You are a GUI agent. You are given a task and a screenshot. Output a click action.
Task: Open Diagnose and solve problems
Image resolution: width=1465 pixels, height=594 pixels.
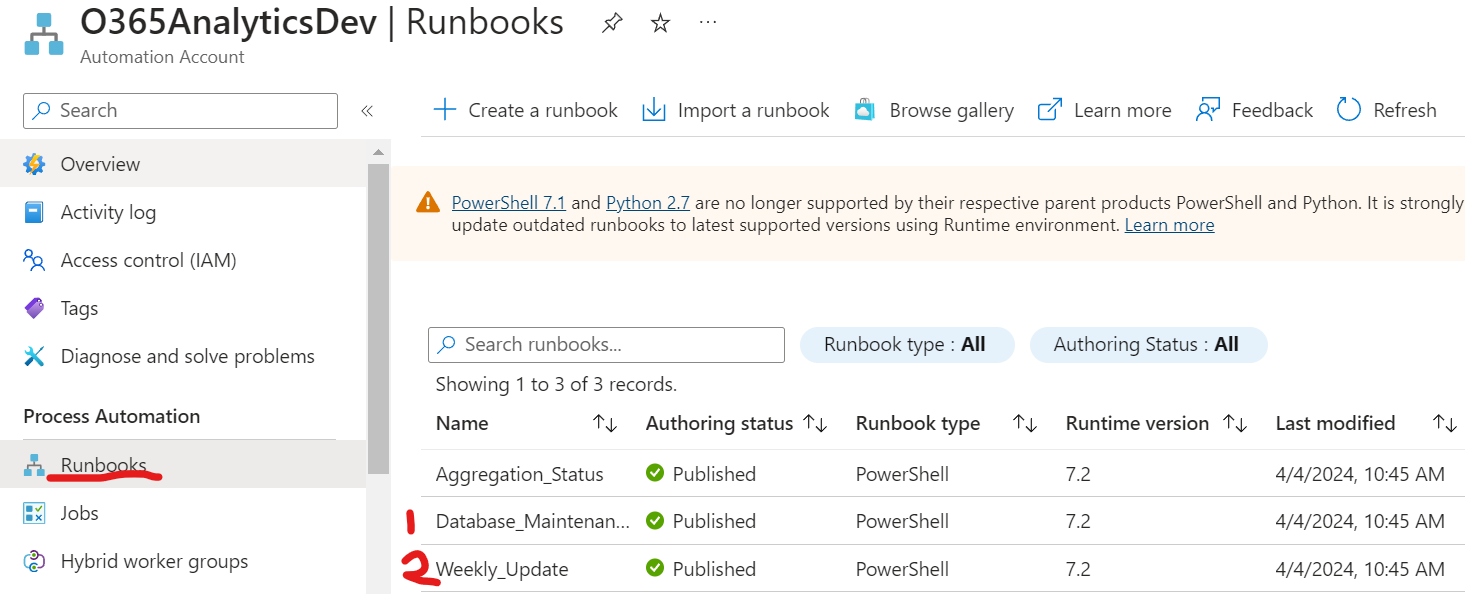click(184, 356)
